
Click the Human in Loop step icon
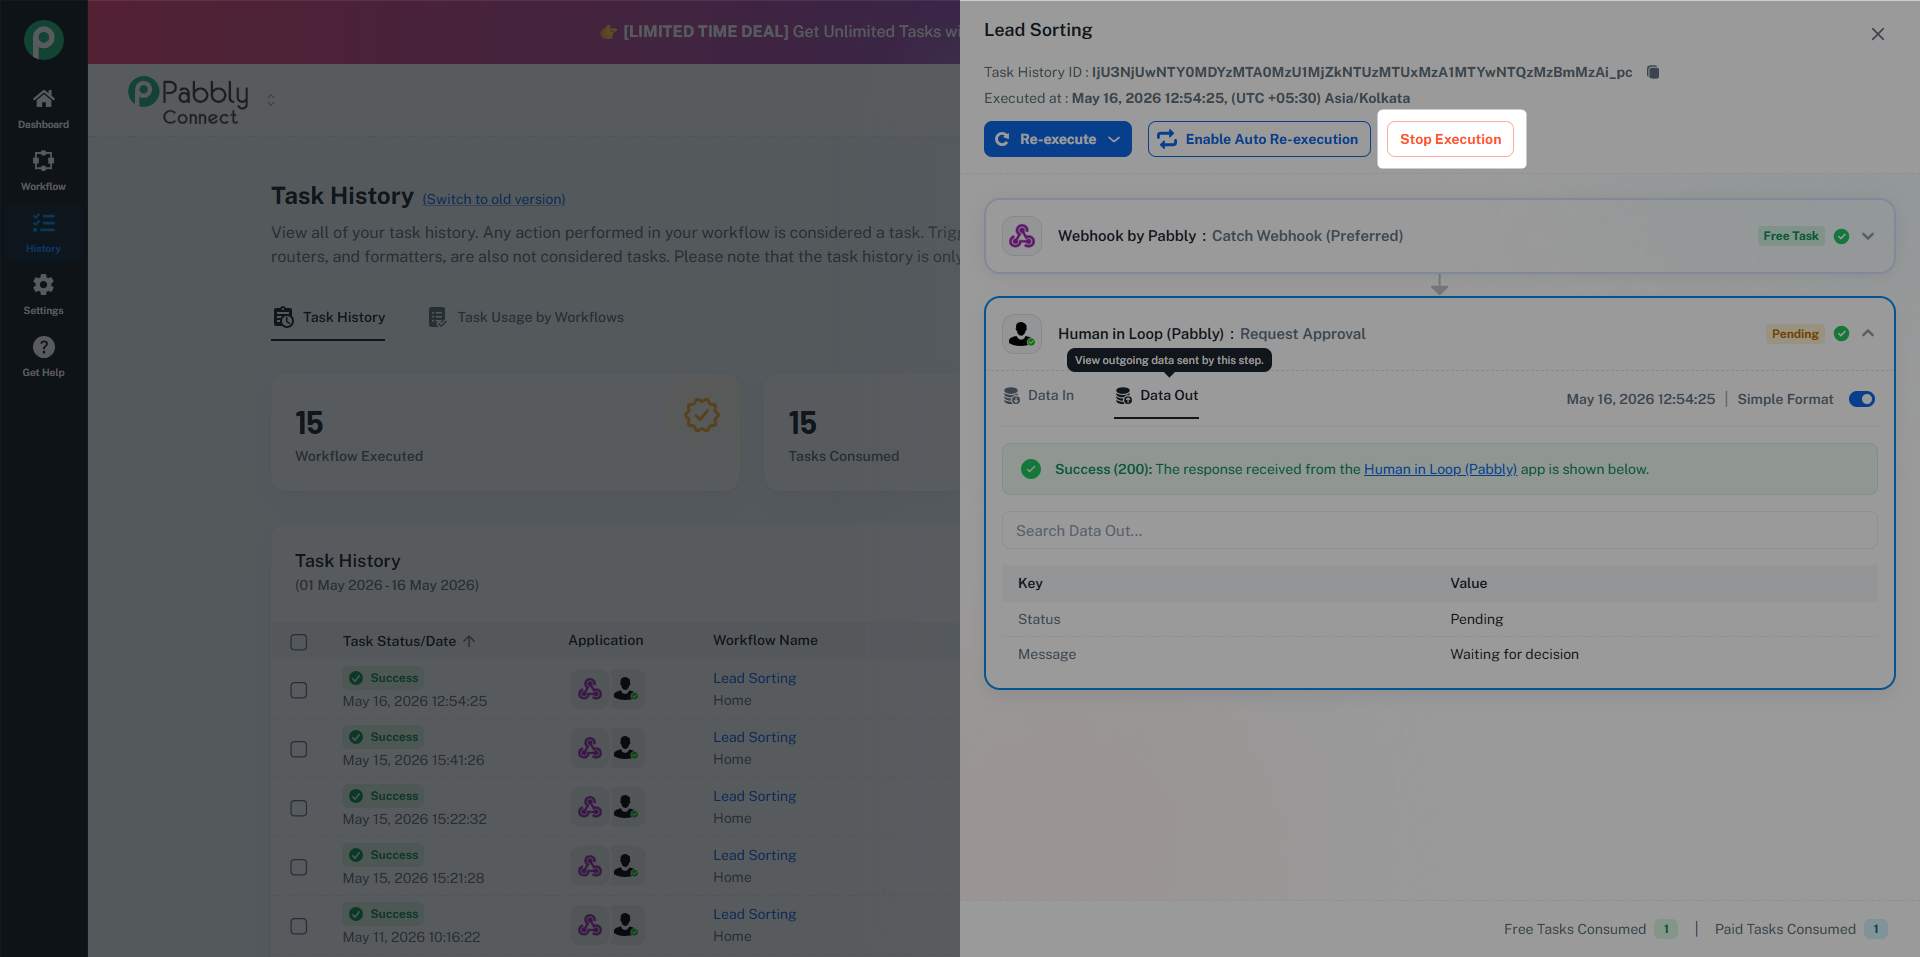point(1022,334)
